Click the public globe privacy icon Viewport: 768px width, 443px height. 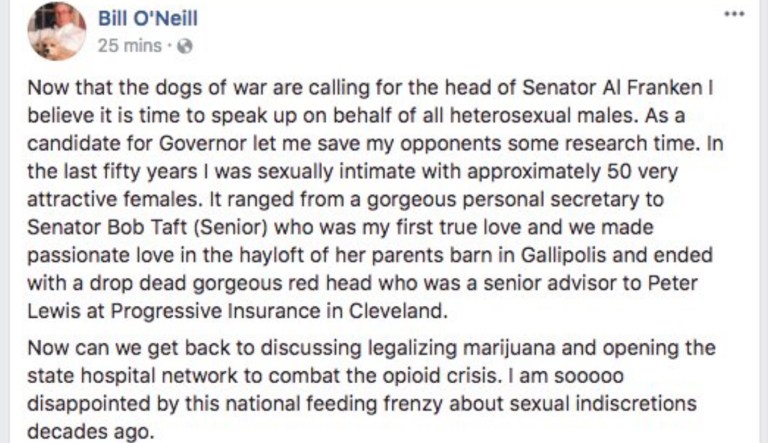click(x=185, y=45)
